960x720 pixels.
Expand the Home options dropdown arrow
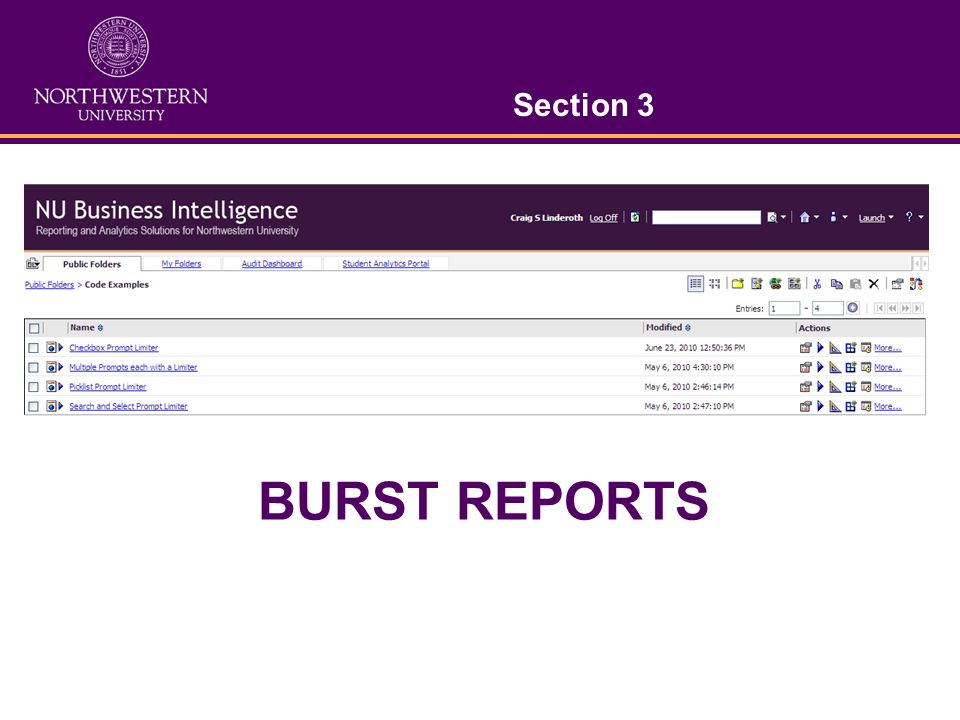coord(816,217)
